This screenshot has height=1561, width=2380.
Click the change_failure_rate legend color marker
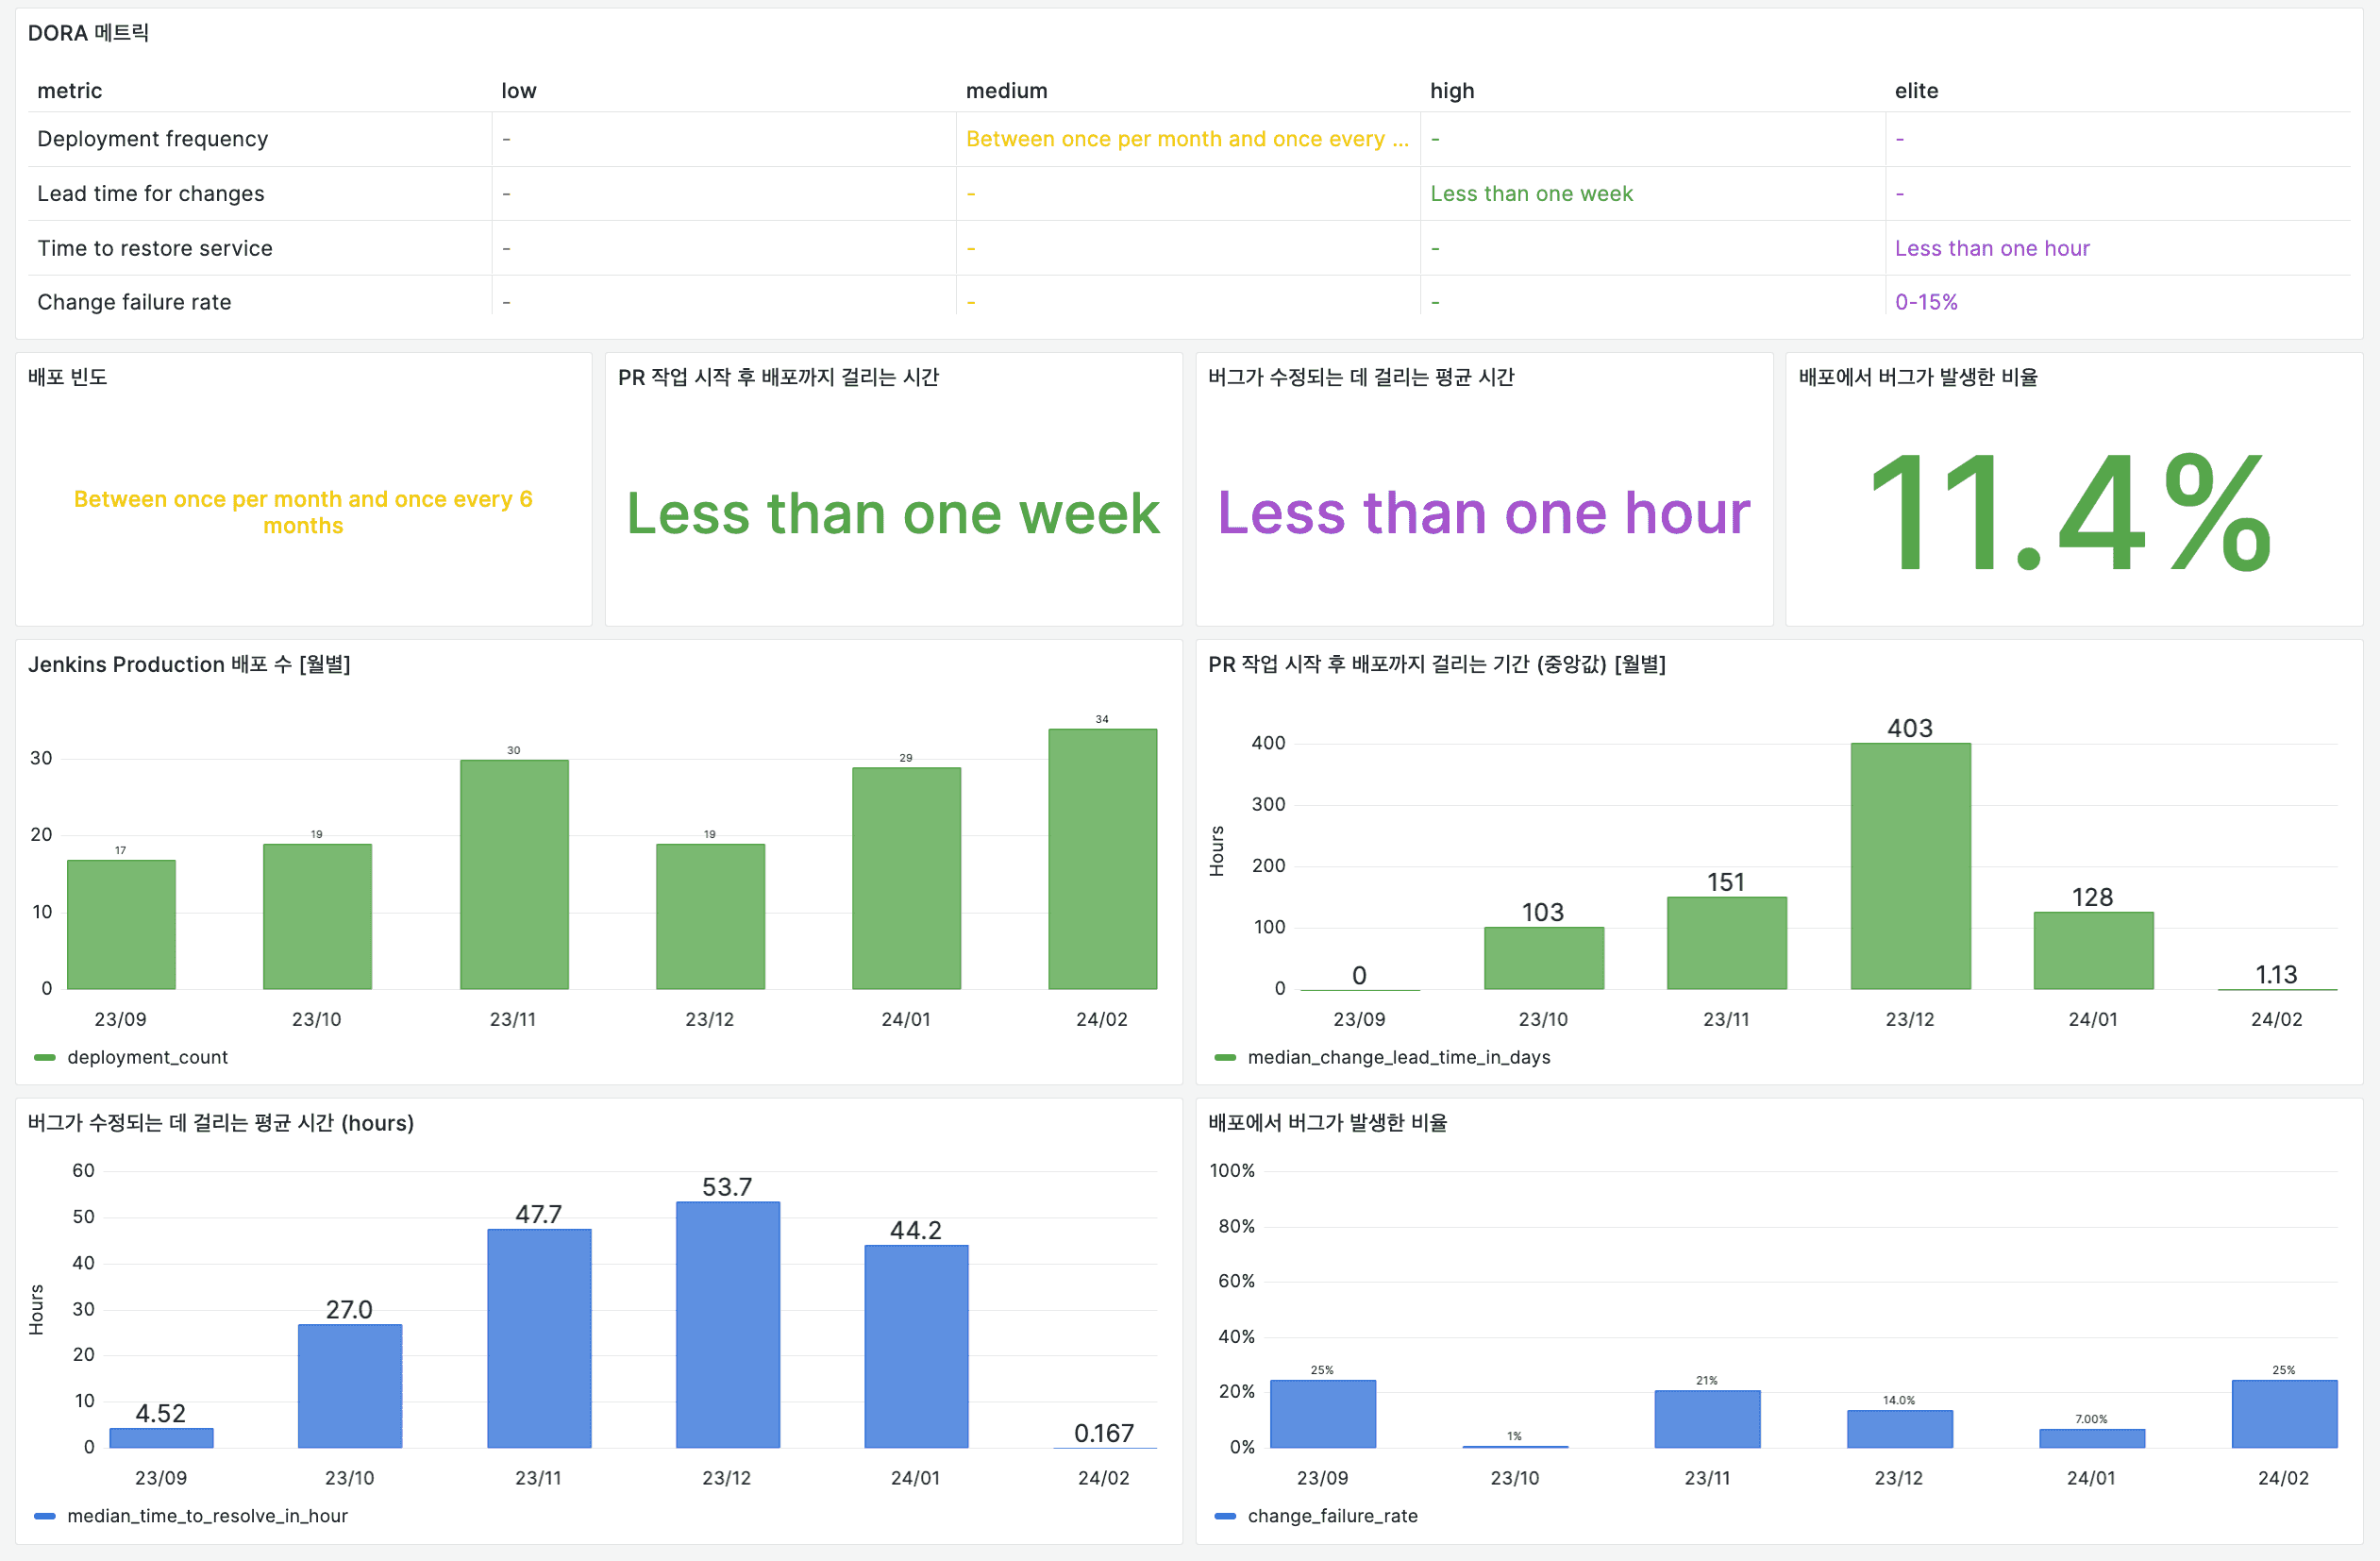click(1224, 1516)
